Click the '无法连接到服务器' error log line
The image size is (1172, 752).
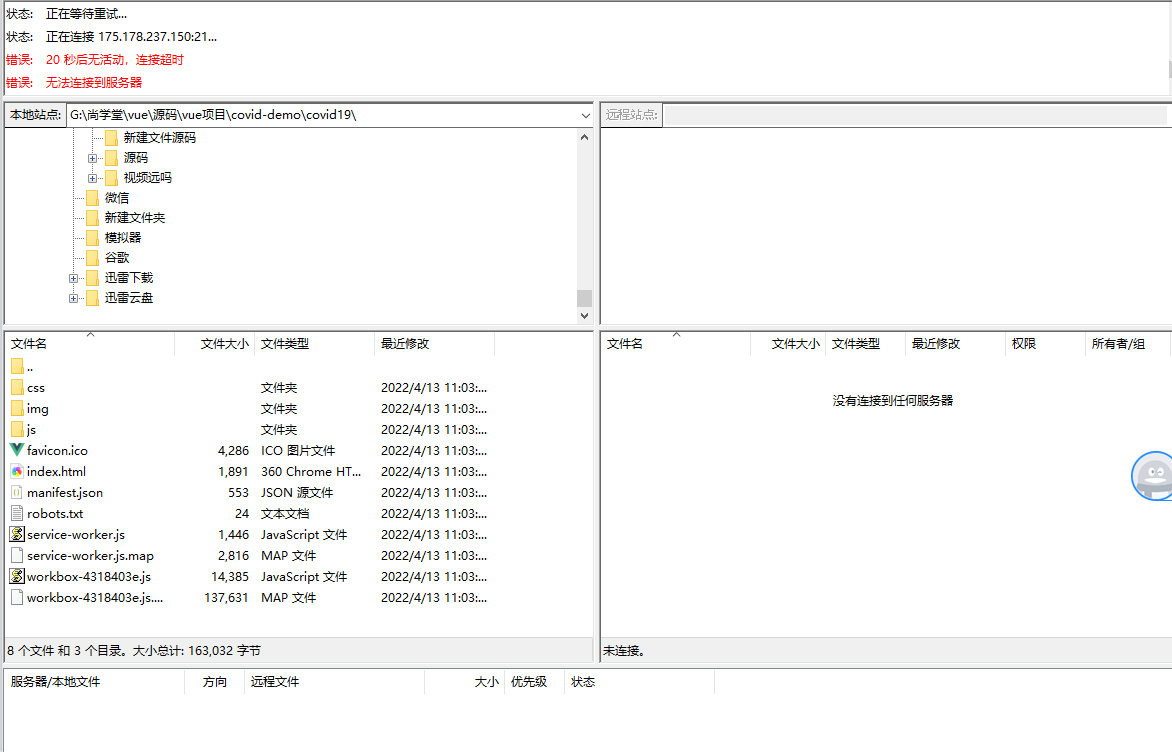tap(93, 82)
